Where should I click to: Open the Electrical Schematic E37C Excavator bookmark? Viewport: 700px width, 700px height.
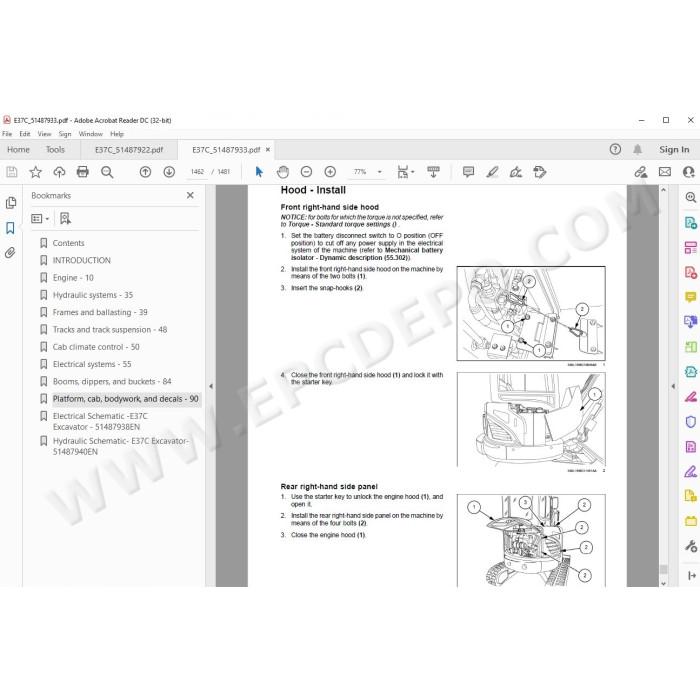click(x=100, y=421)
